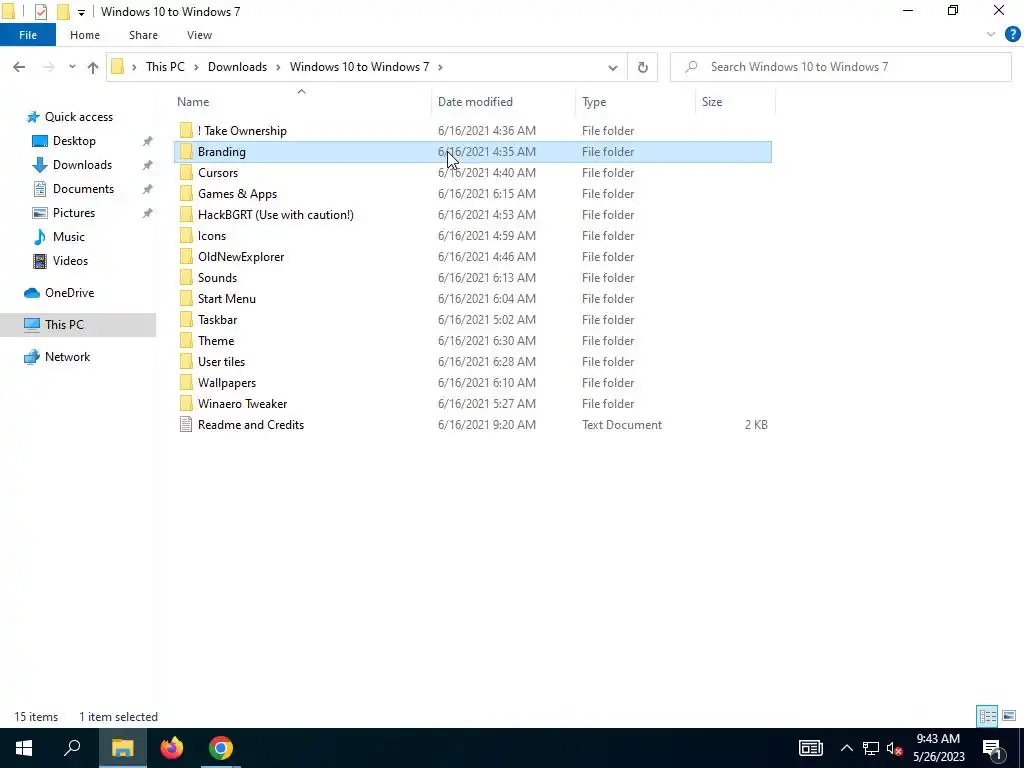Show hidden system tray icons
This screenshot has height=768, width=1024.
click(846, 748)
